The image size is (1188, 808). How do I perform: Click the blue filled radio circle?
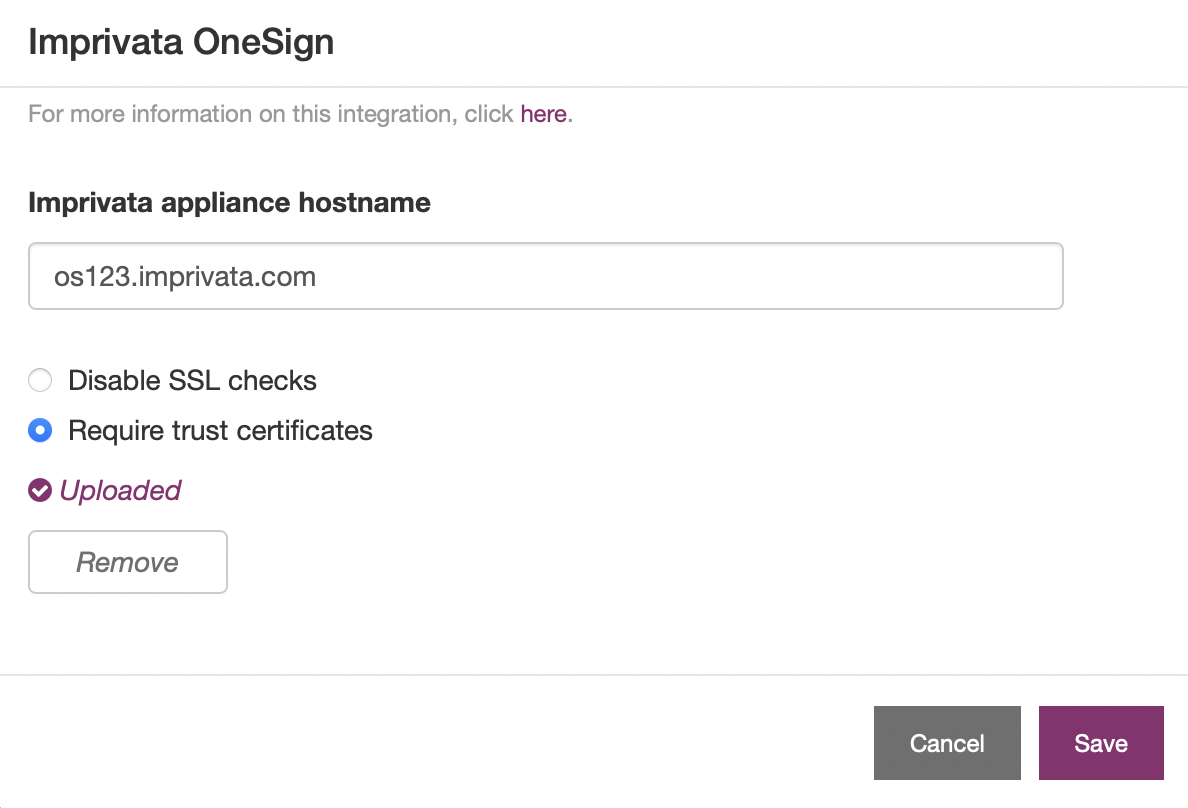pyautogui.click(x=40, y=431)
